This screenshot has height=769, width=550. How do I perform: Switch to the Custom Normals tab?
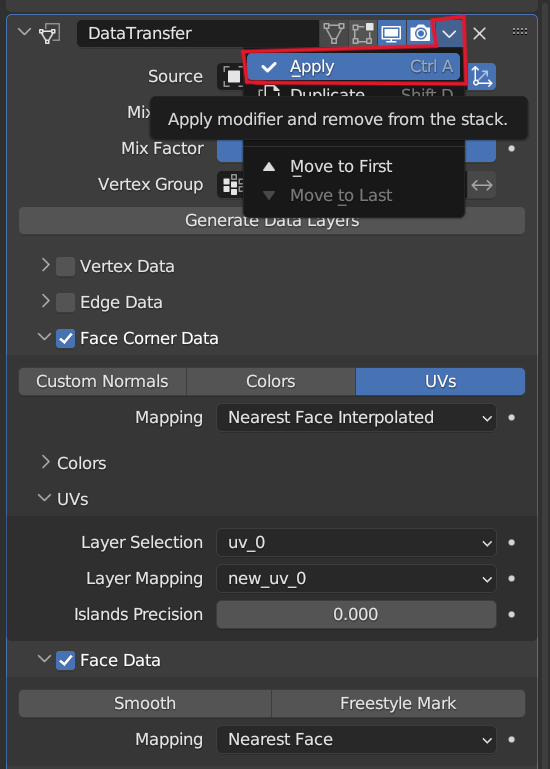(x=103, y=382)
